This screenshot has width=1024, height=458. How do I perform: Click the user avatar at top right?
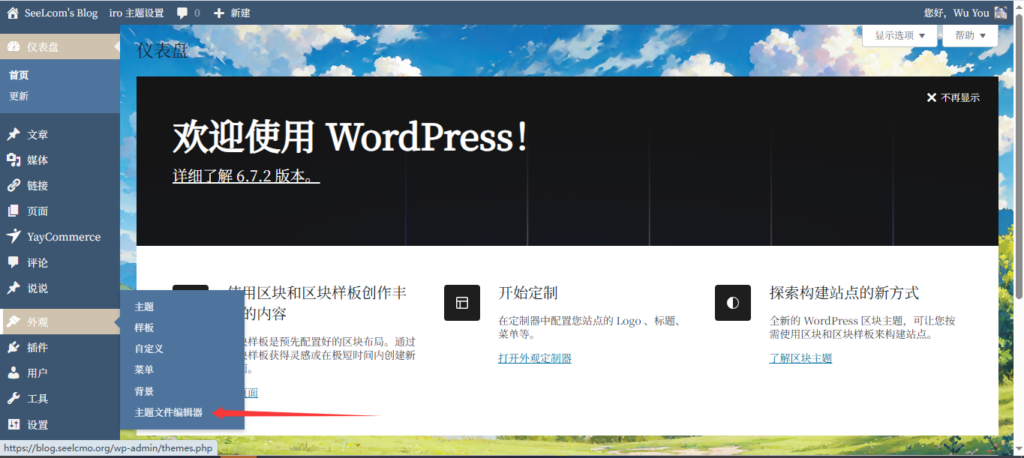pos(1007,12)
